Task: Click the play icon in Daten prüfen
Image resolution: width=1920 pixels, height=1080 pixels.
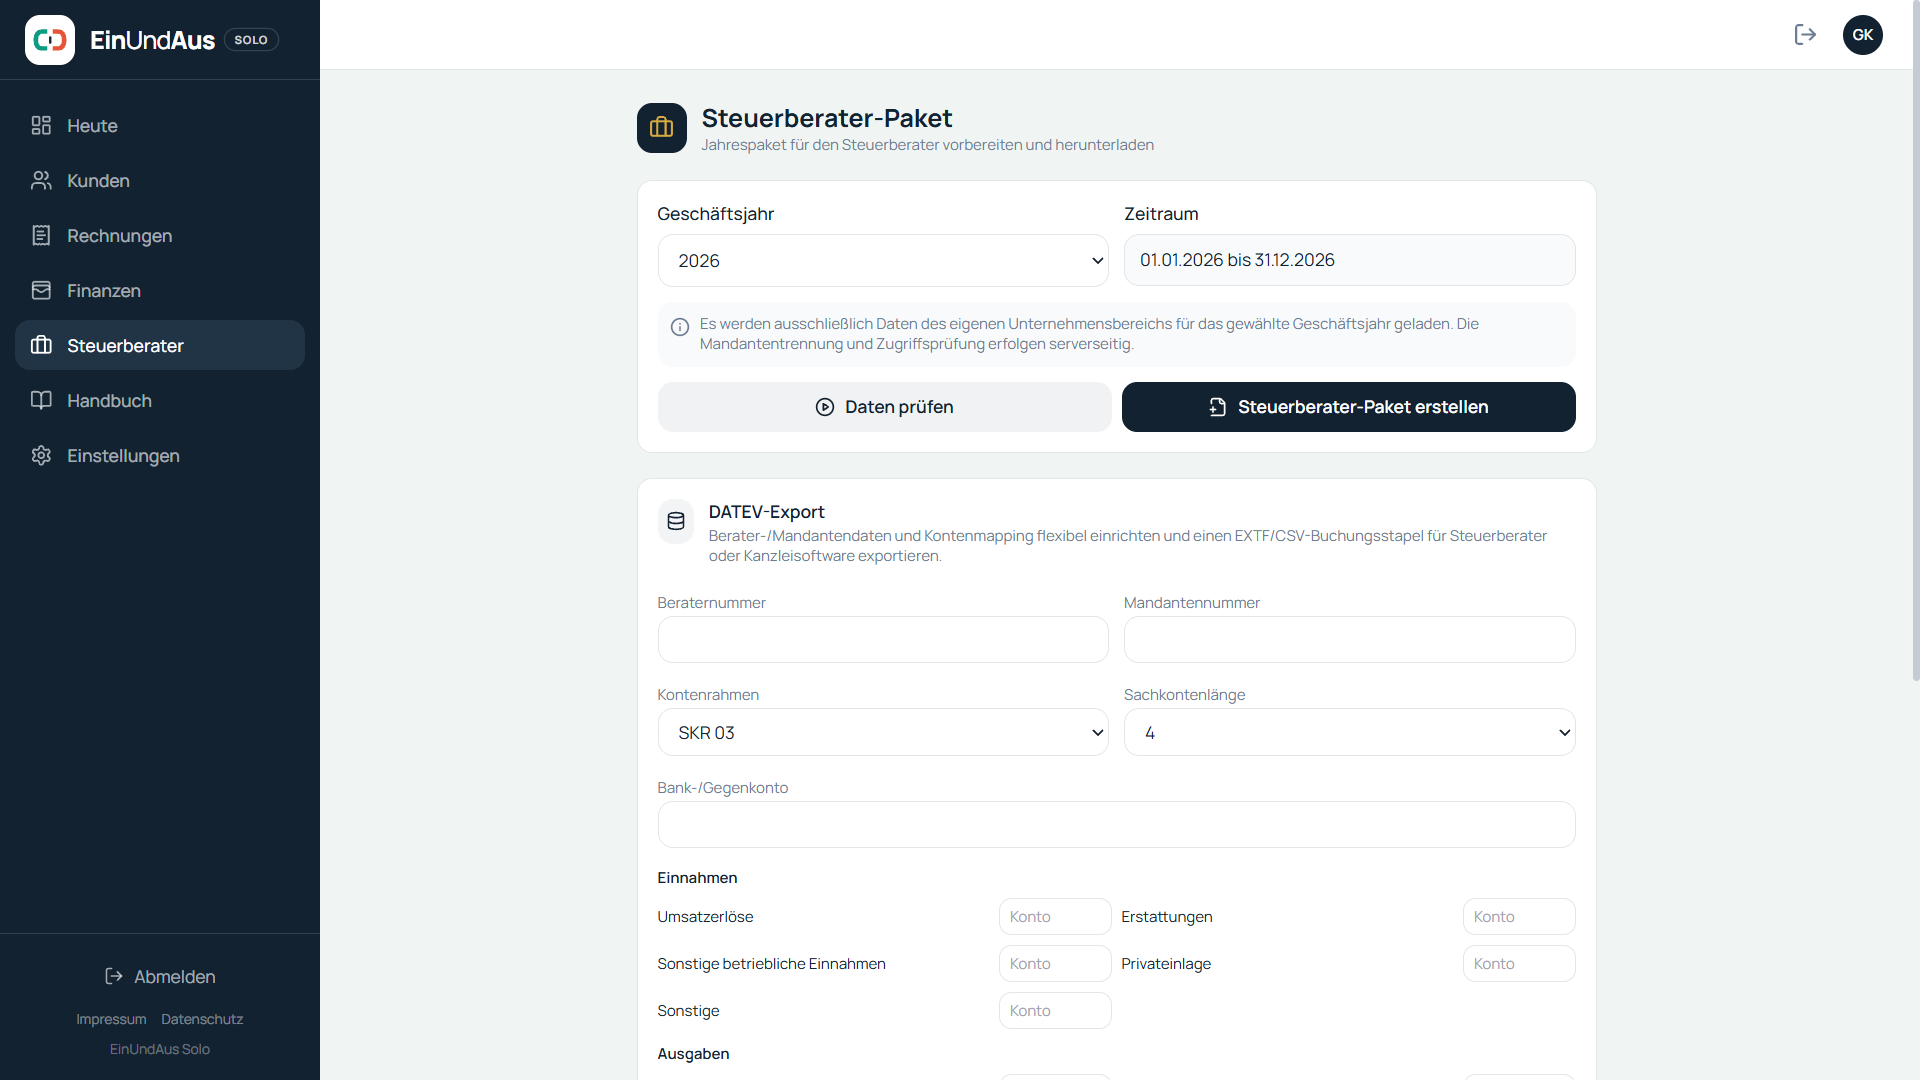Action: [x=825, y=407]
